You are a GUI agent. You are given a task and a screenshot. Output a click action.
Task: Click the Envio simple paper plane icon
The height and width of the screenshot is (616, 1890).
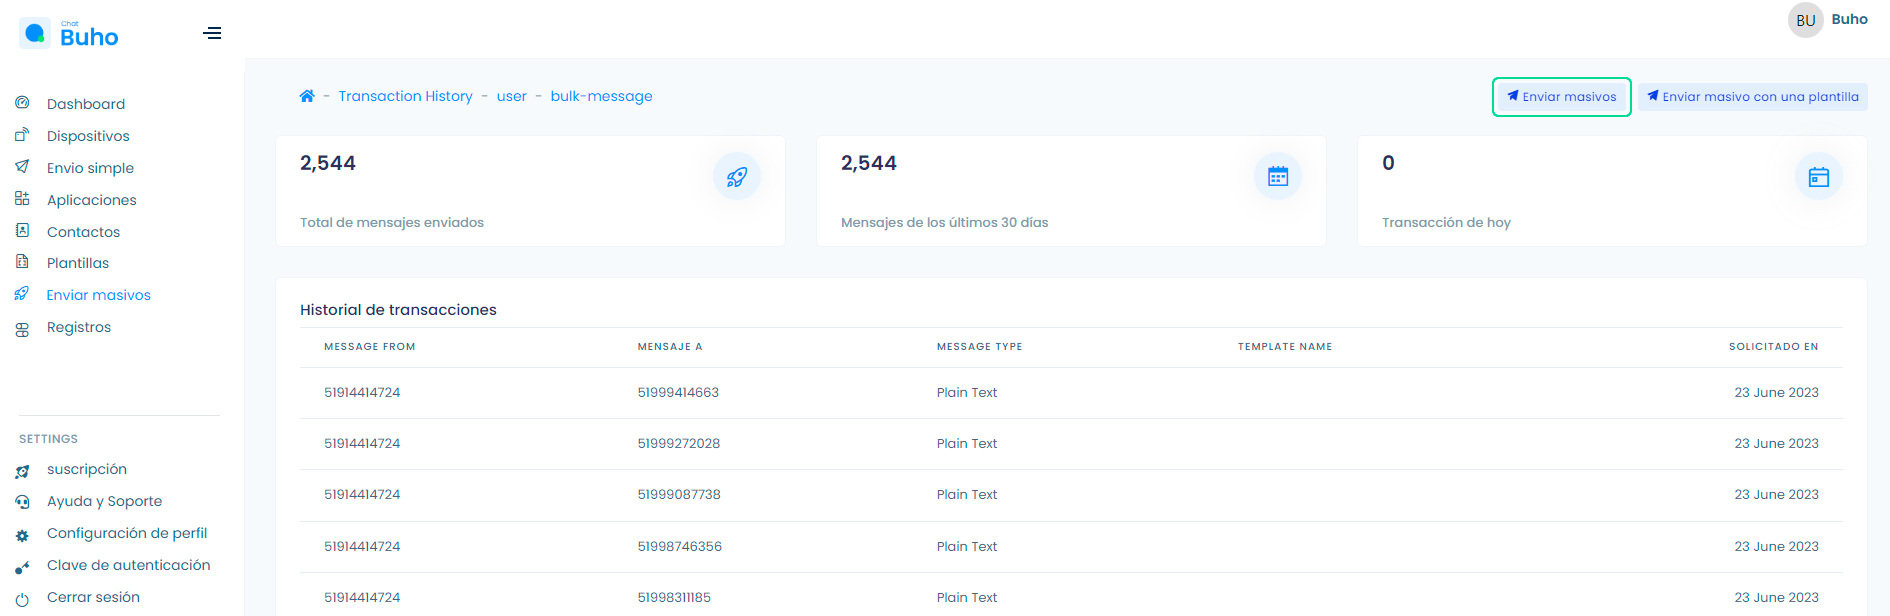coord(22,167)
